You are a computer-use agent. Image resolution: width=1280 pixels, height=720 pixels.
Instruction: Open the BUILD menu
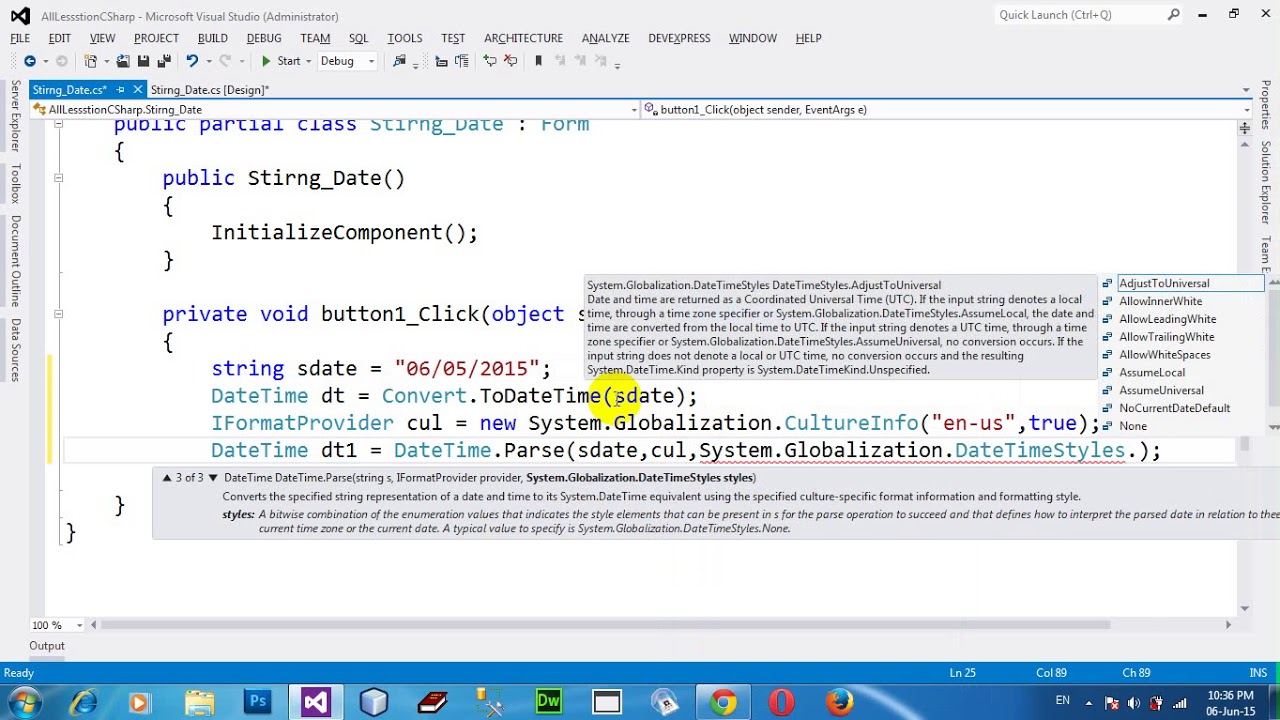[x=212, y=38]
